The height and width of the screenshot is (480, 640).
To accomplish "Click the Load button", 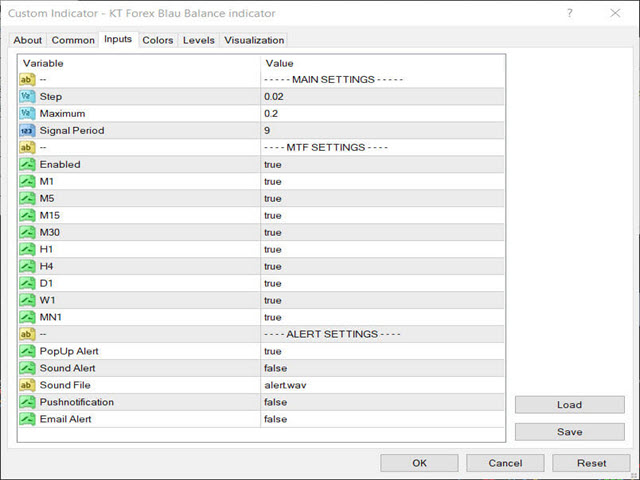I will coord(569,404).
